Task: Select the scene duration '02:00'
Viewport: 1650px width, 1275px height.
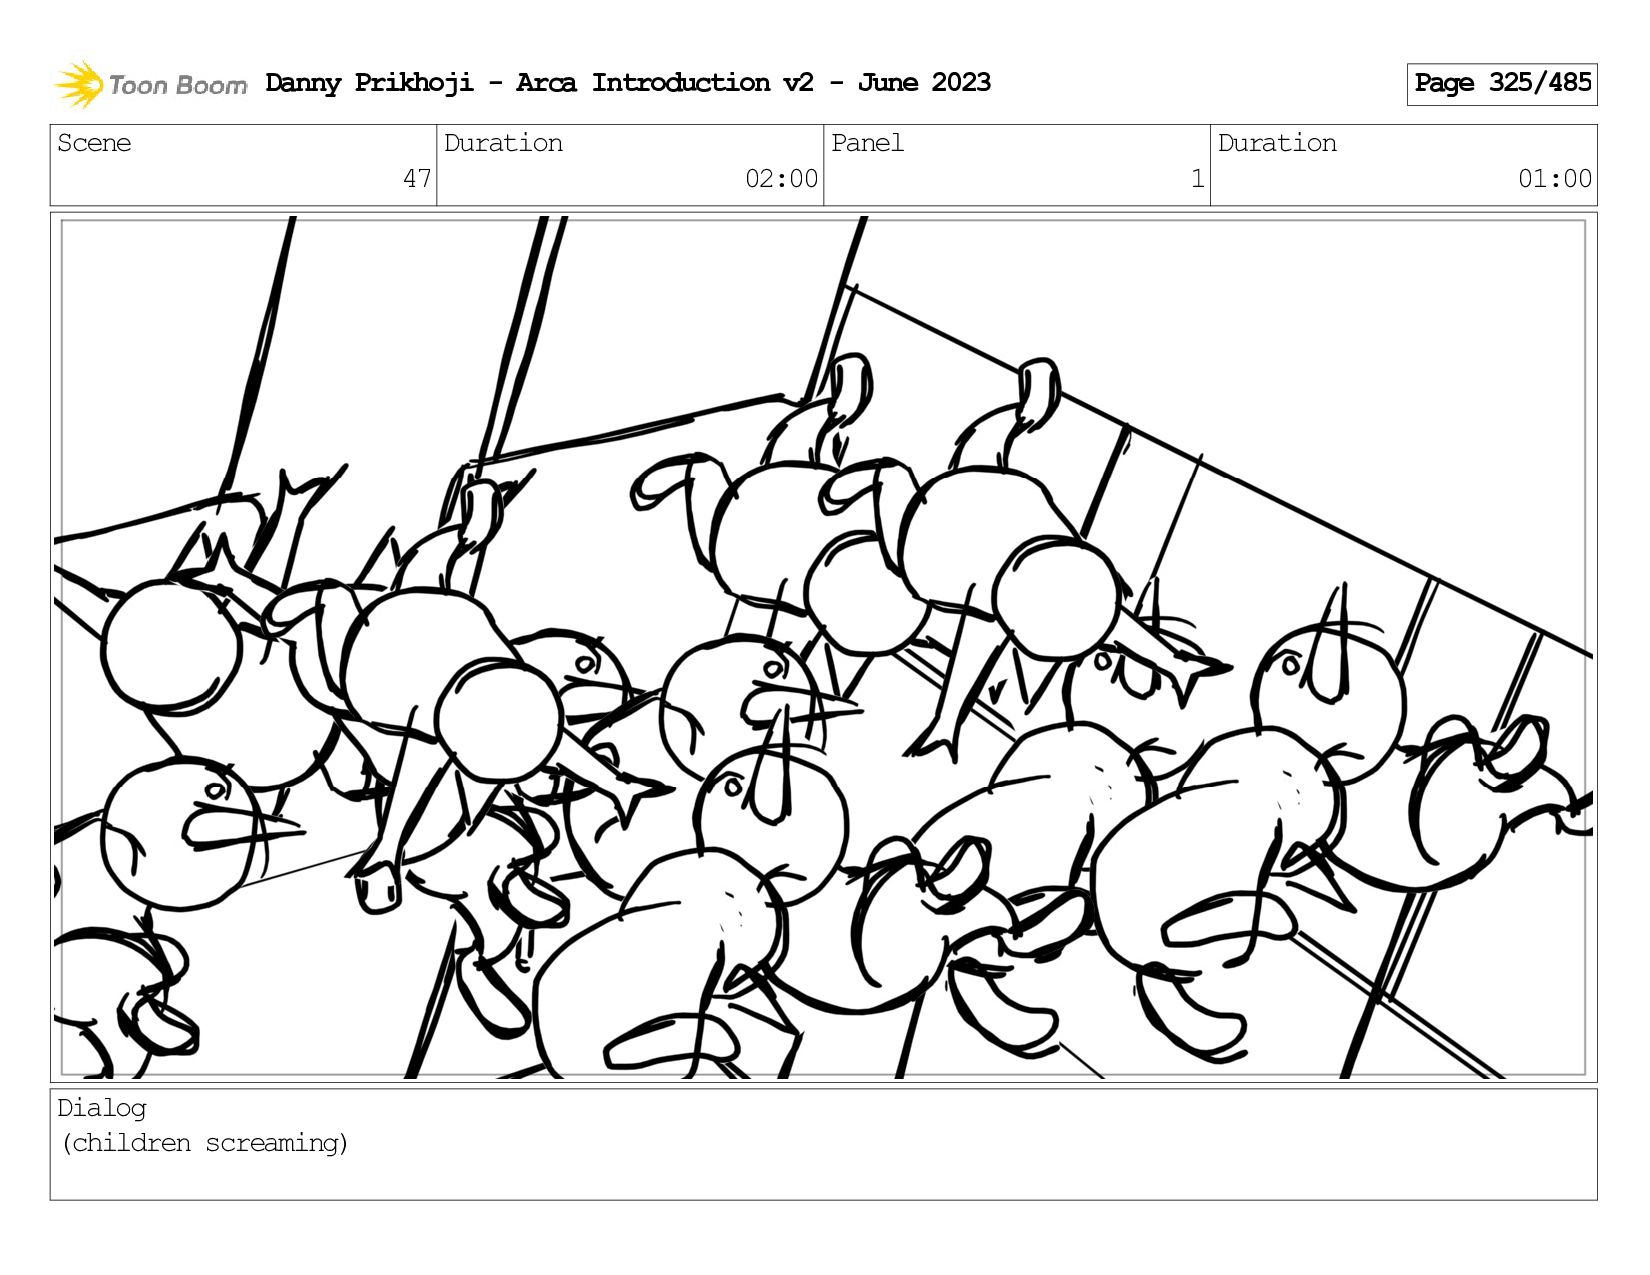Action: [781, 179]
